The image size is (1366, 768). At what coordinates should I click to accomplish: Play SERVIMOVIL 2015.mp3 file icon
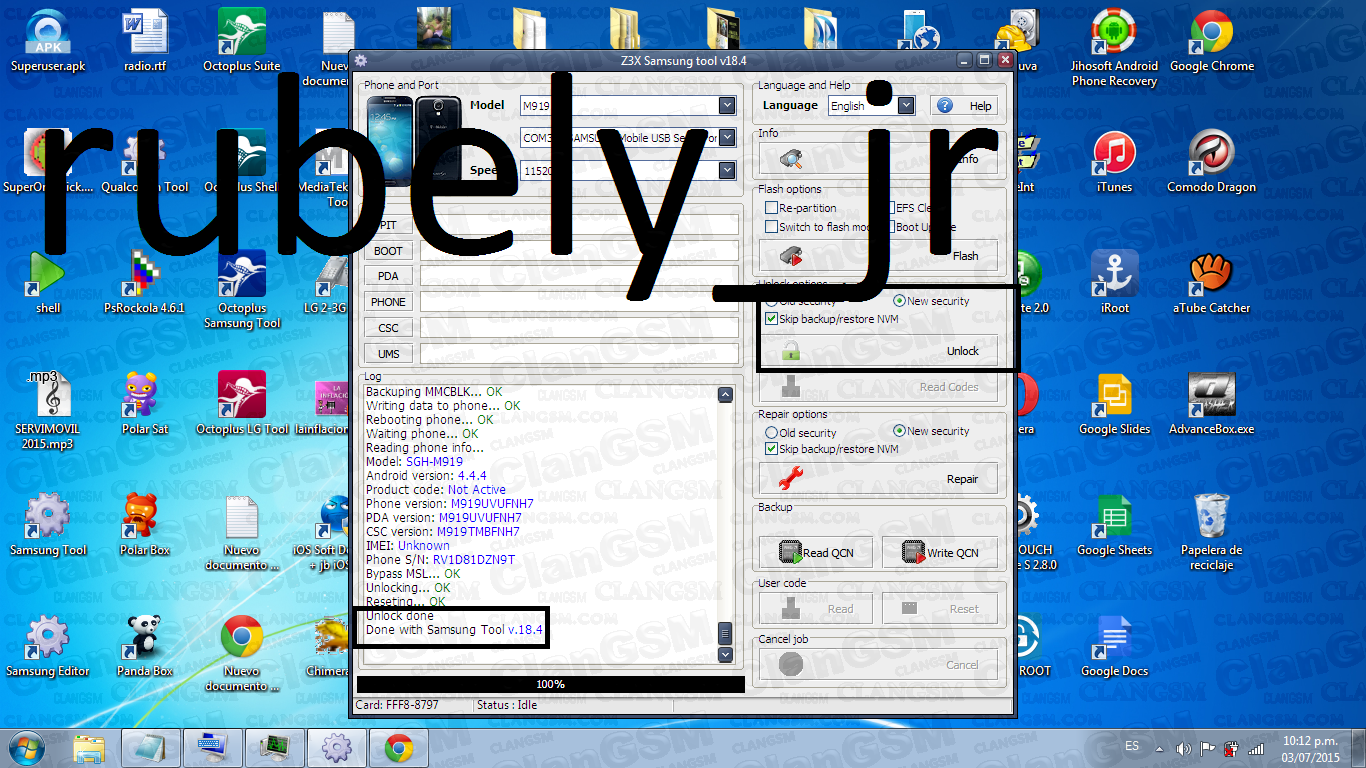[48, 411]
